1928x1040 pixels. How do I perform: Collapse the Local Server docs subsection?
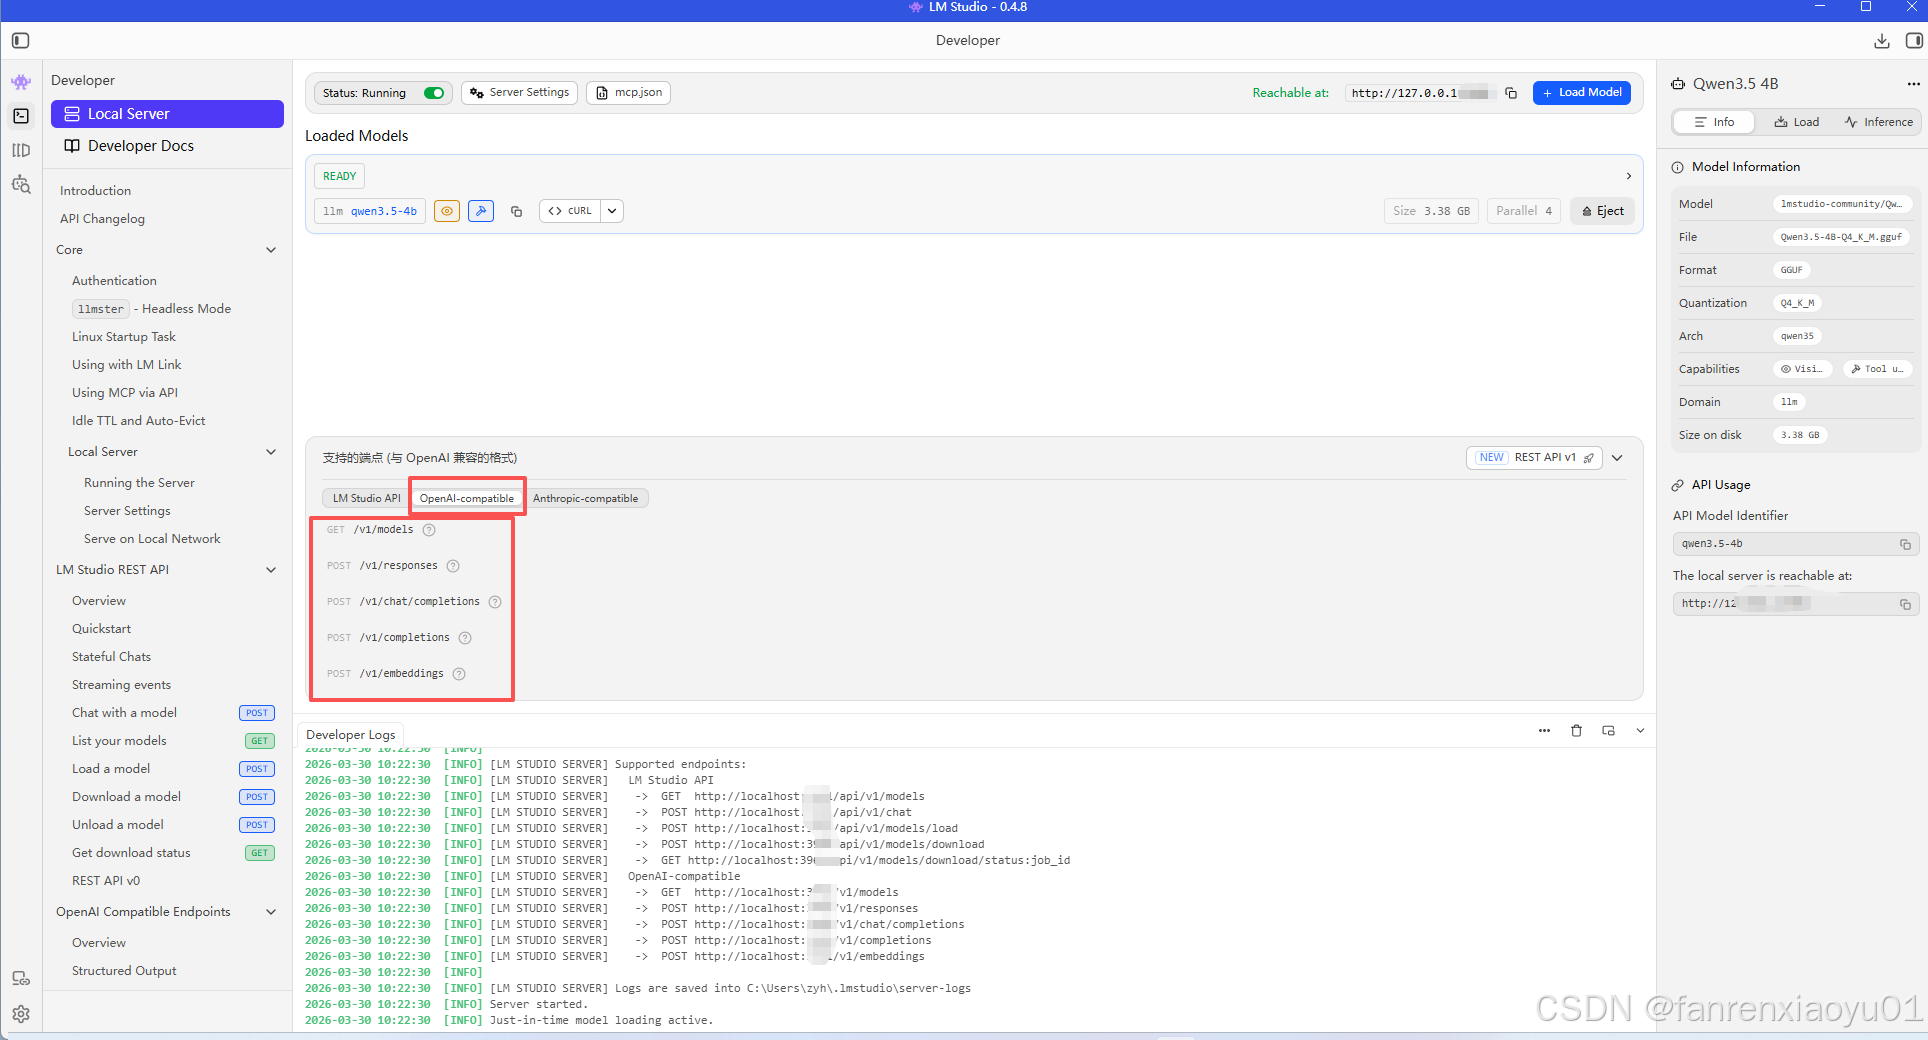[x=271, y=452]
